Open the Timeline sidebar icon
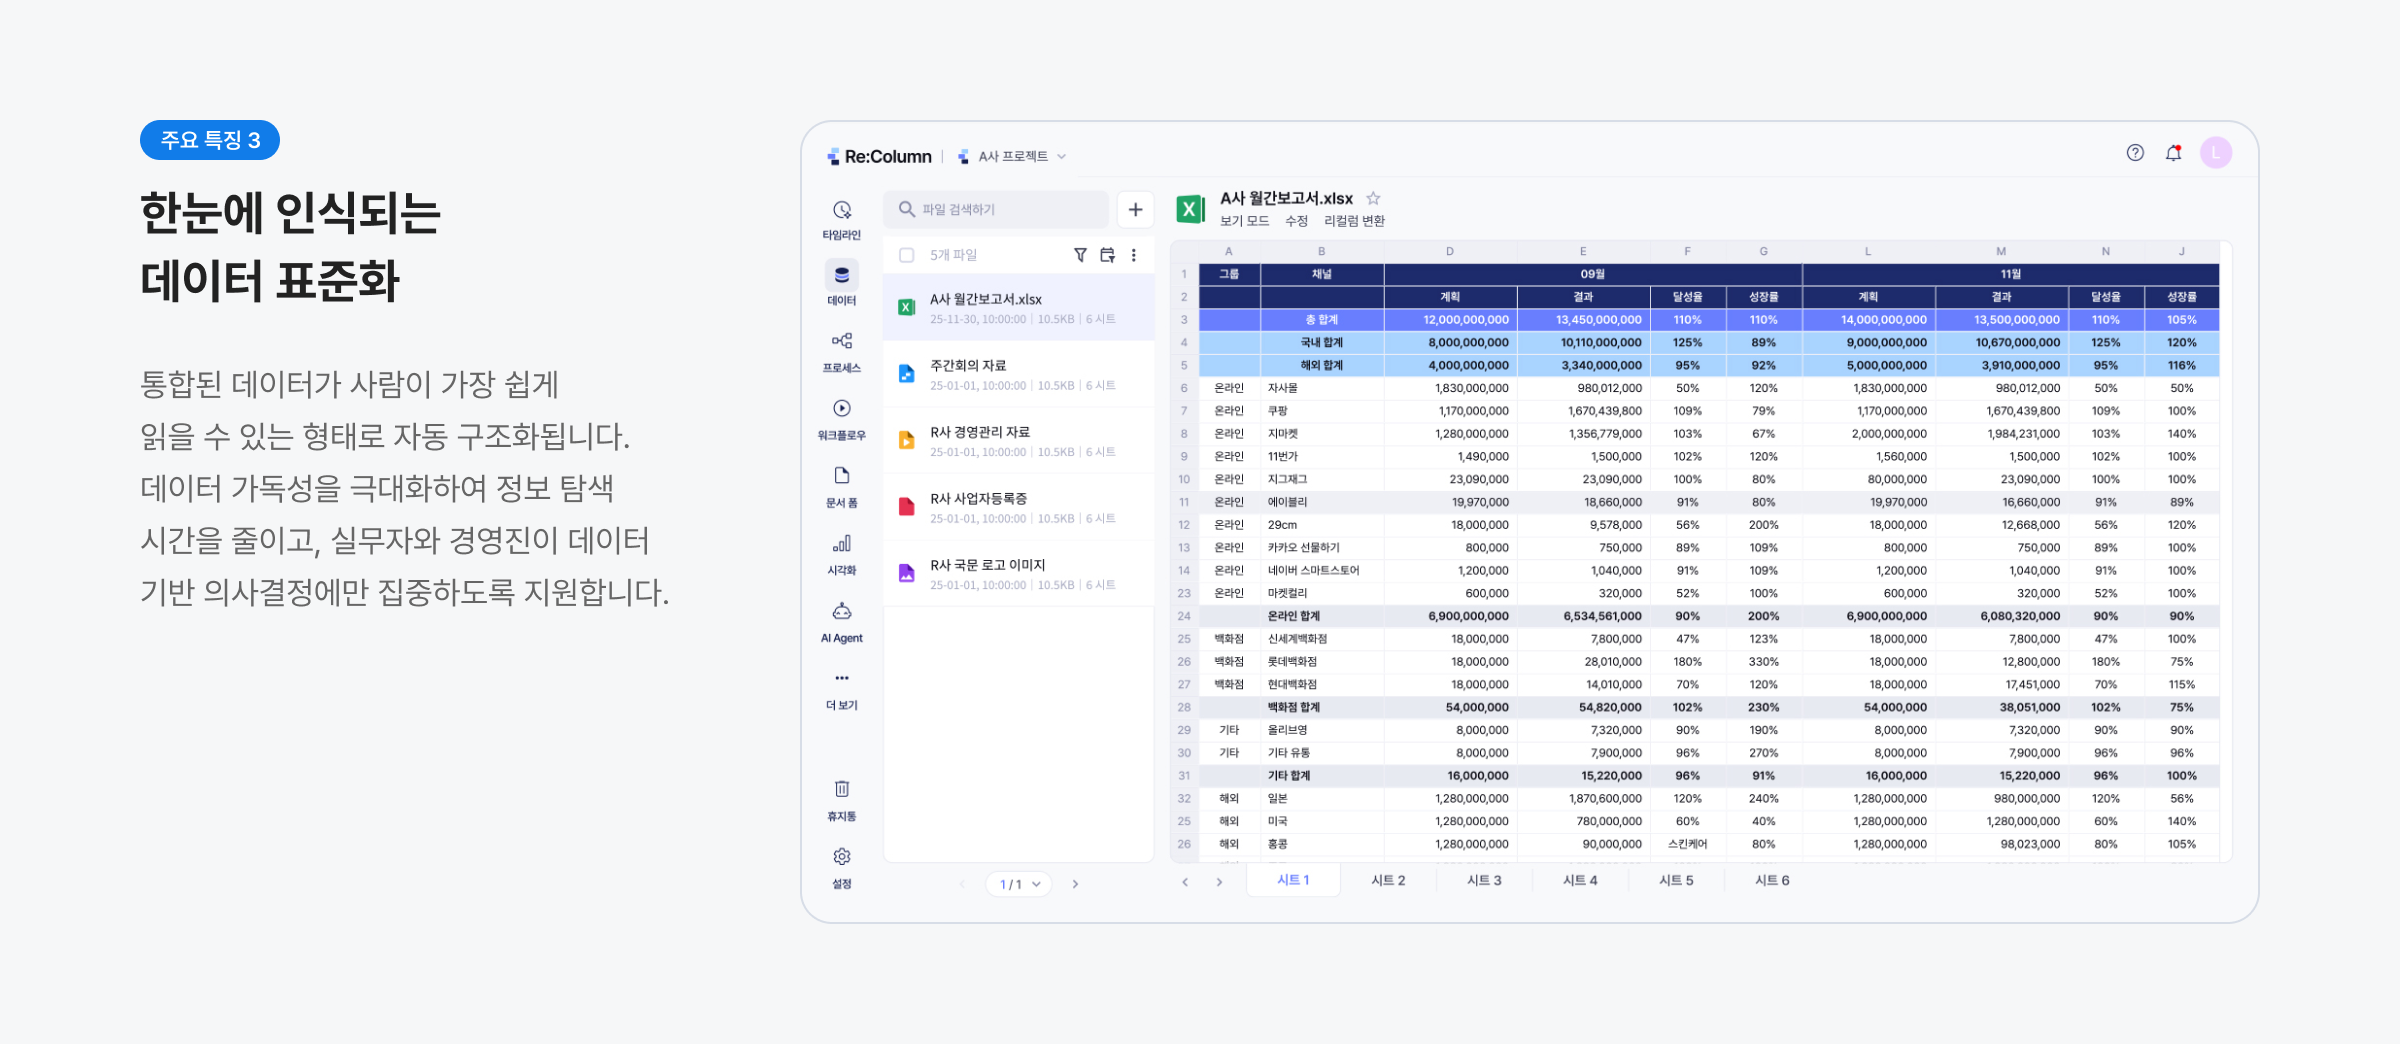Screen dimensions: 2400x1044 841,211
